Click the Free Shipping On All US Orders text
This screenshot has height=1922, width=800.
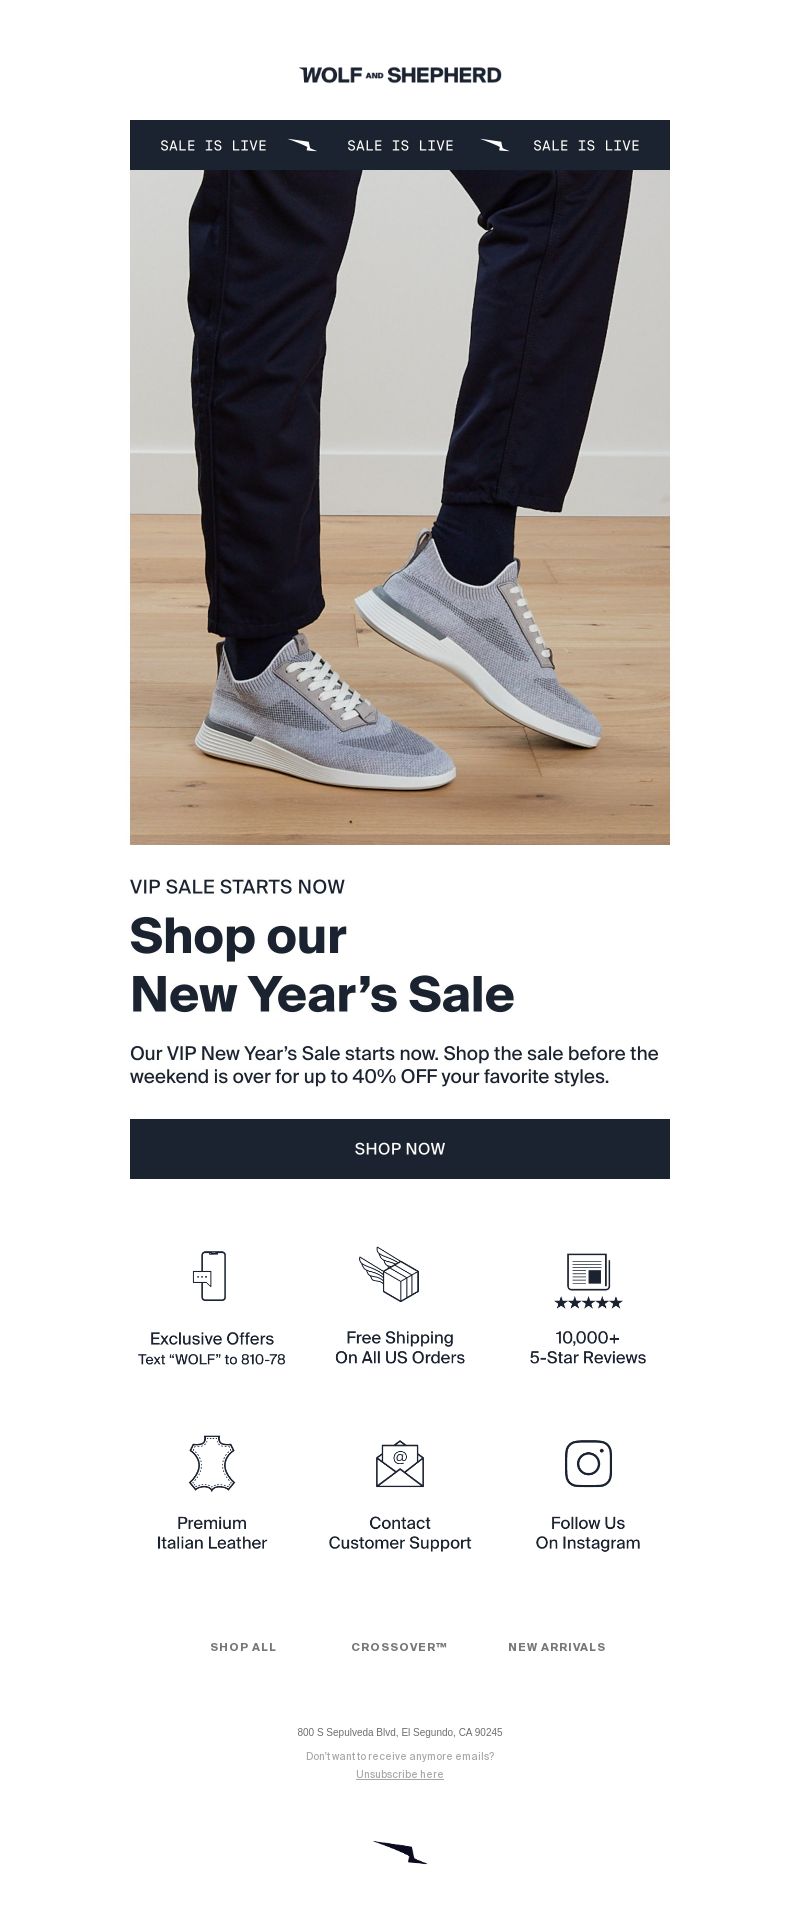400,1348
